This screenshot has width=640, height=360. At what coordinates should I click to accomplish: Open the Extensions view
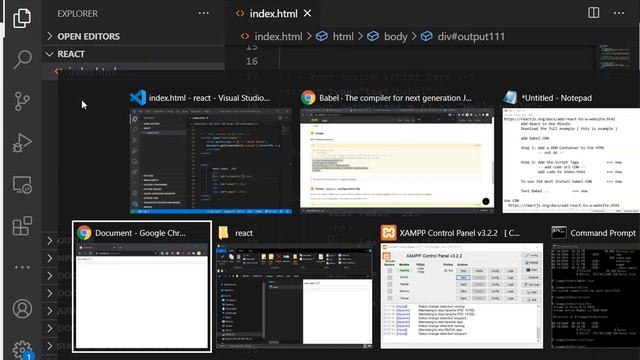(22, 226)
